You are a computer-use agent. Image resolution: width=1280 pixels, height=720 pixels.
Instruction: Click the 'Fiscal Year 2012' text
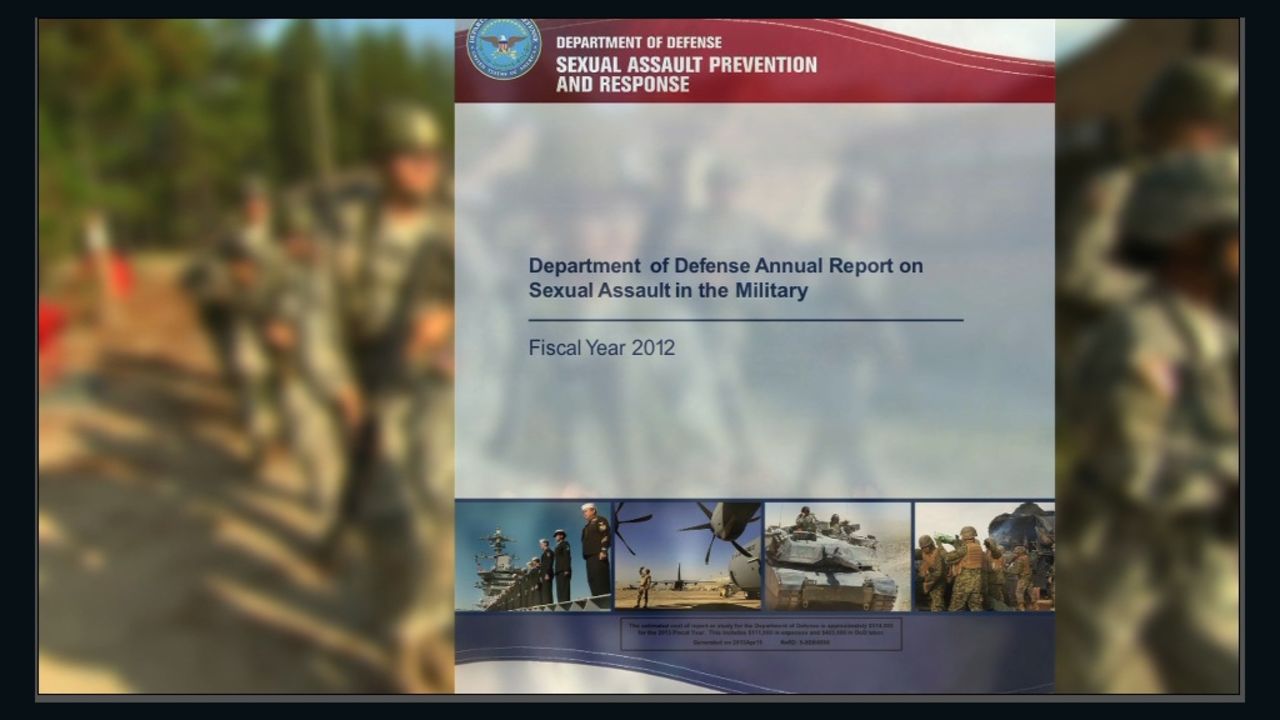(602, 348)
